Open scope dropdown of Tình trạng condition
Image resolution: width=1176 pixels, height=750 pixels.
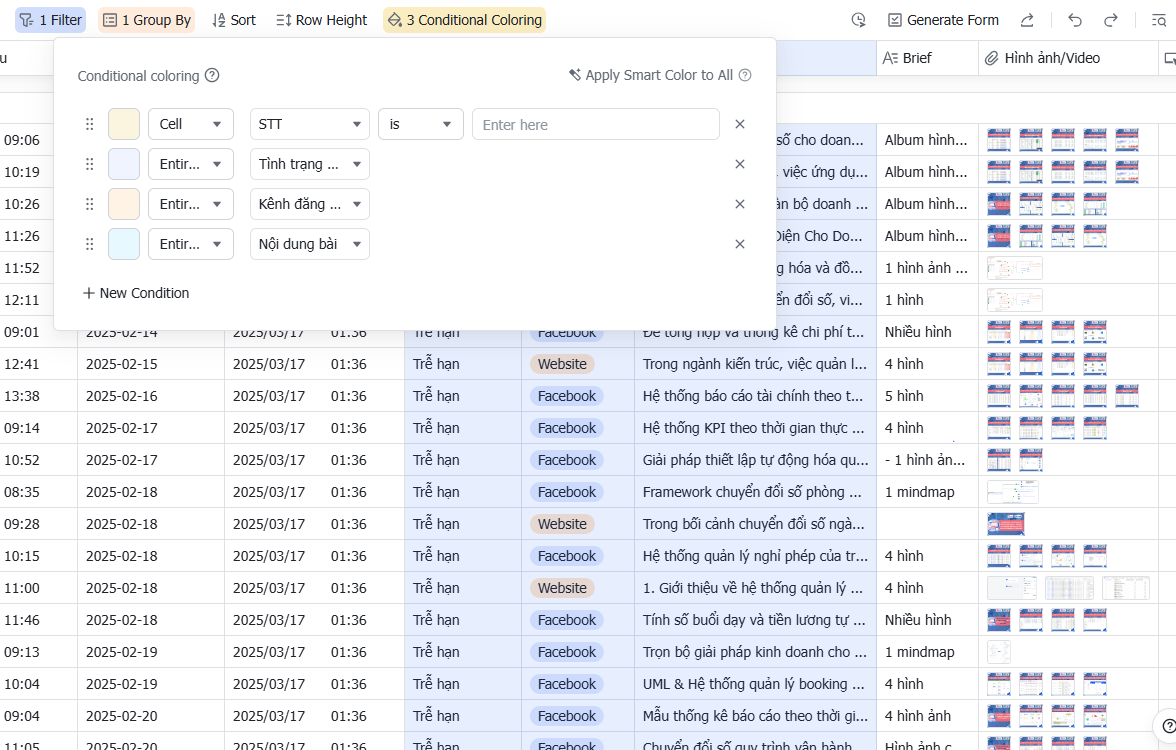[x=191, y=164]
